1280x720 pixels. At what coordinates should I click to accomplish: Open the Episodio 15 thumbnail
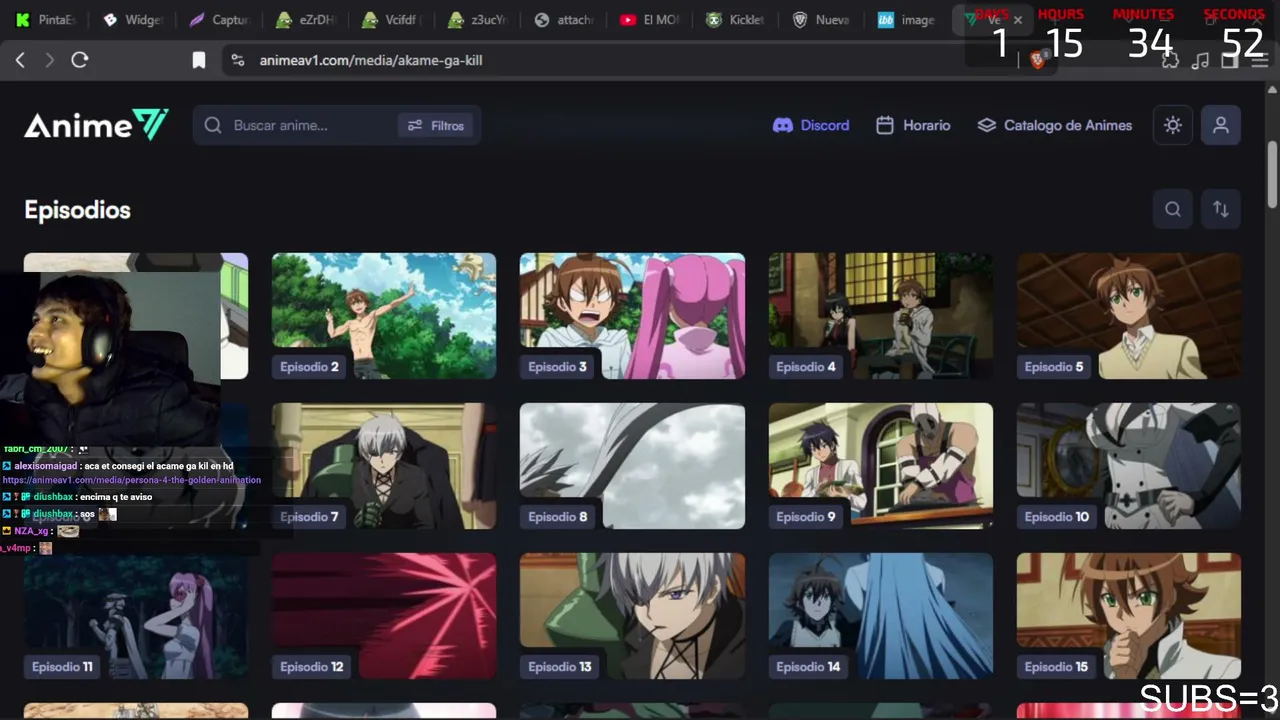click(1129, 616)
